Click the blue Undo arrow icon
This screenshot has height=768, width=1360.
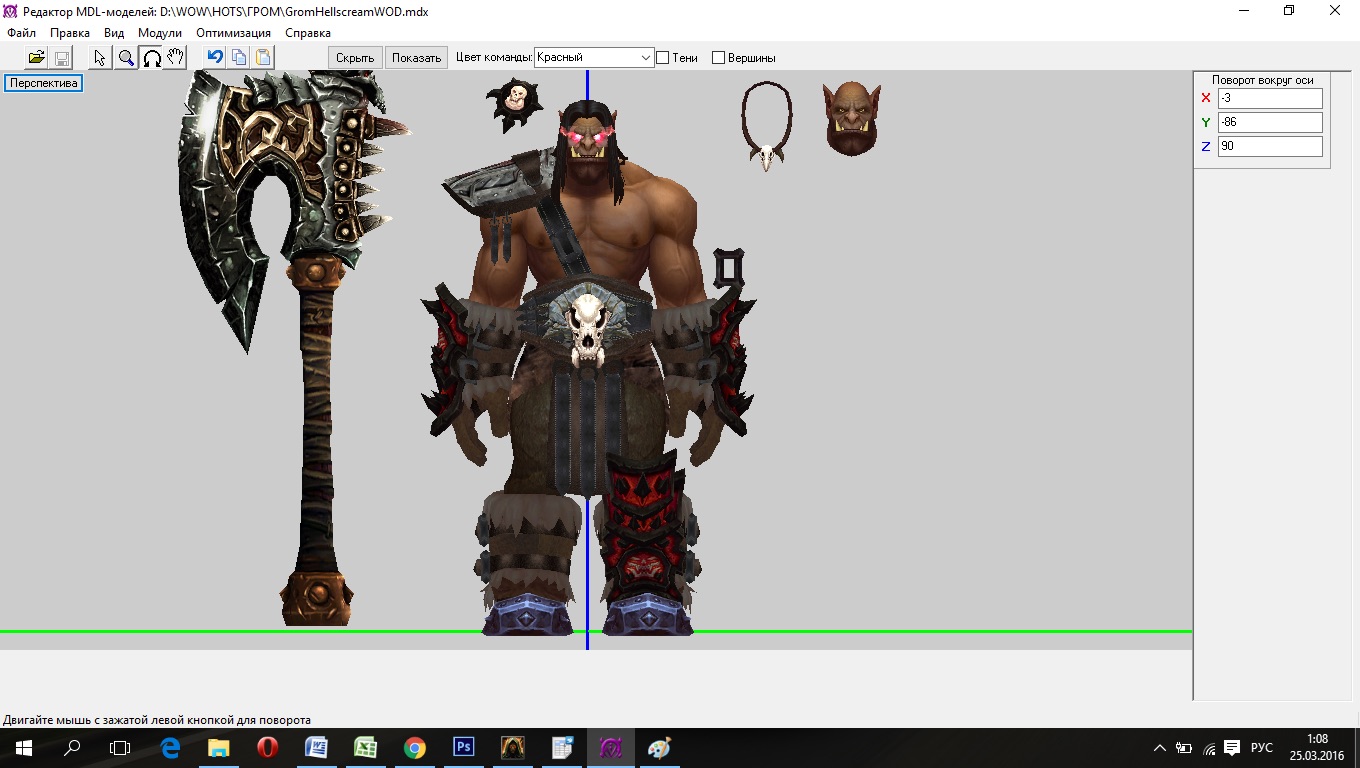point(214,57)
